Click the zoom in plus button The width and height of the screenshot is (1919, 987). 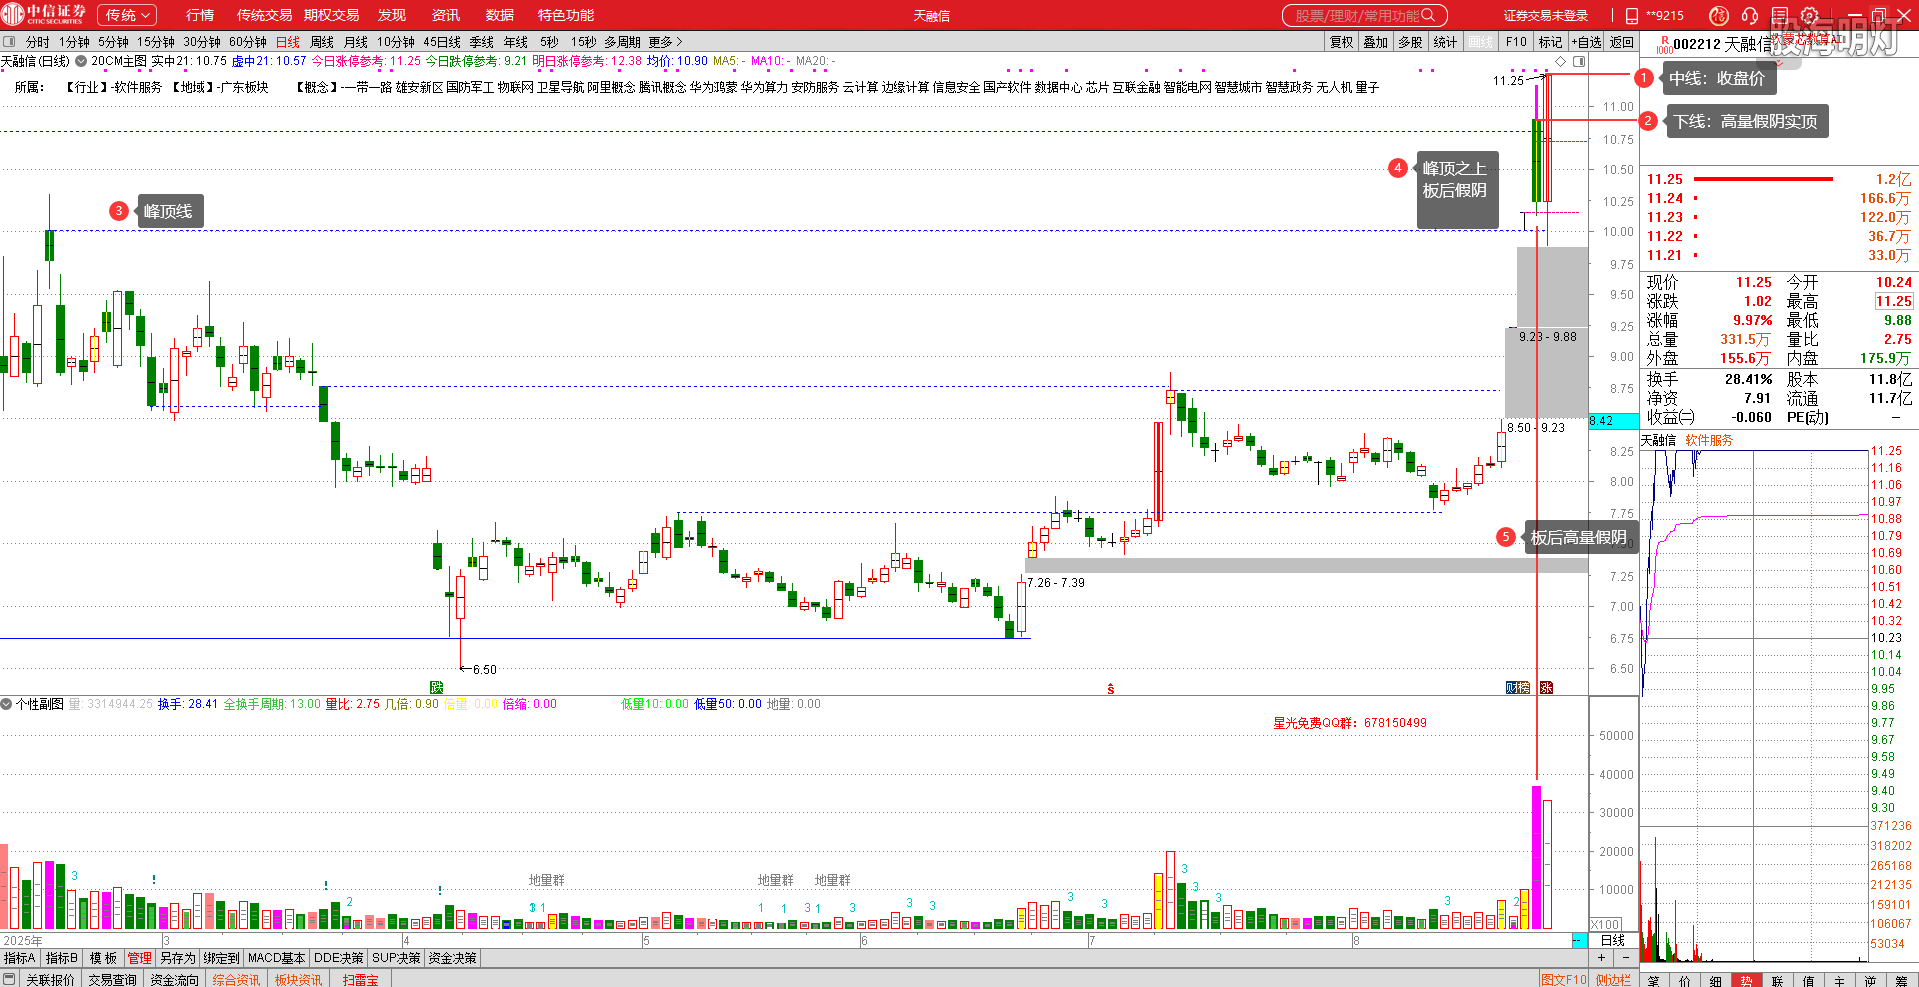1601,957
